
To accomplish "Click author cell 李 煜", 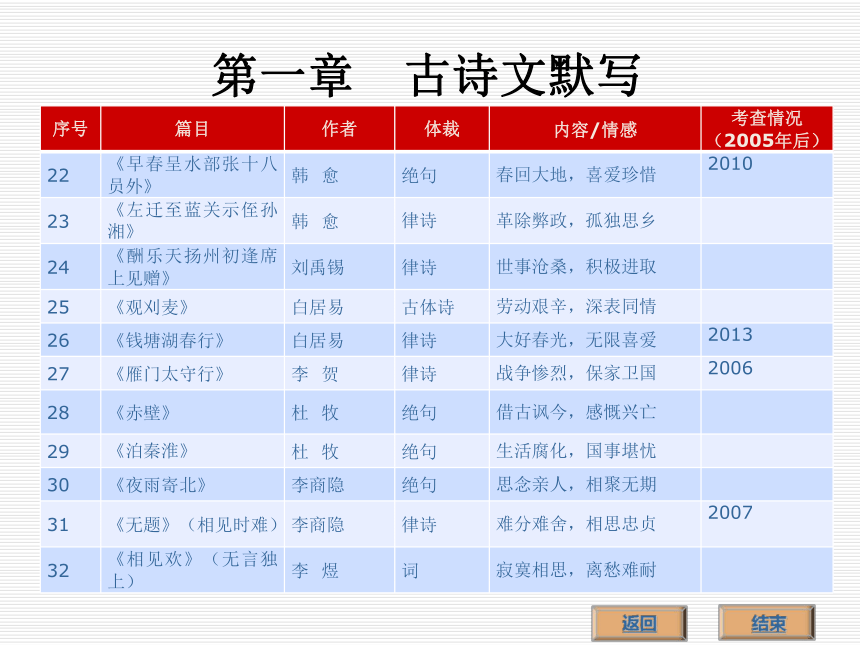I will coord(340,570).
